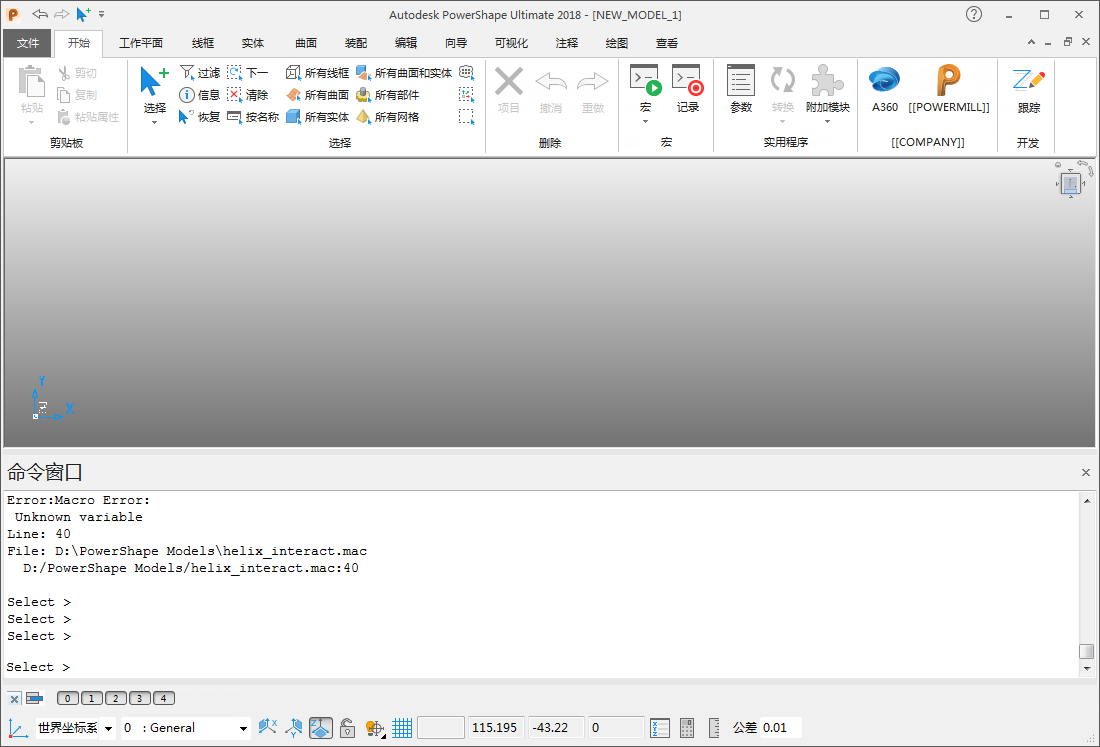This screenshot has height=747, width=1100.
Task: Click 恢复 to restore the selection
Action: click(x=200, y=116)
